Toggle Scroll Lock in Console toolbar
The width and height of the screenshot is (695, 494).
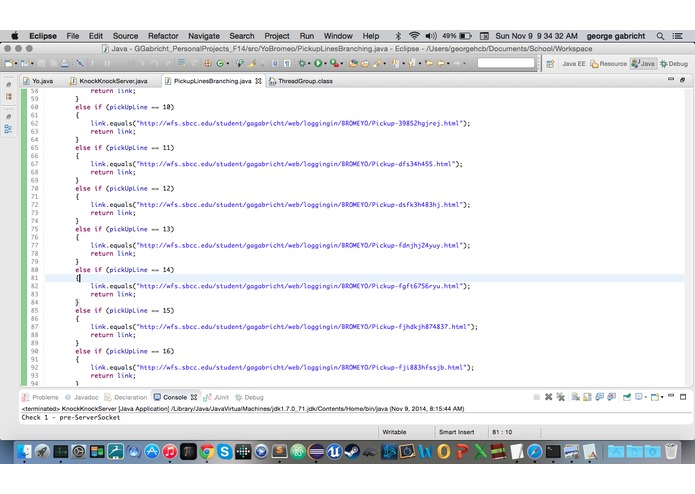click(587, 397)
